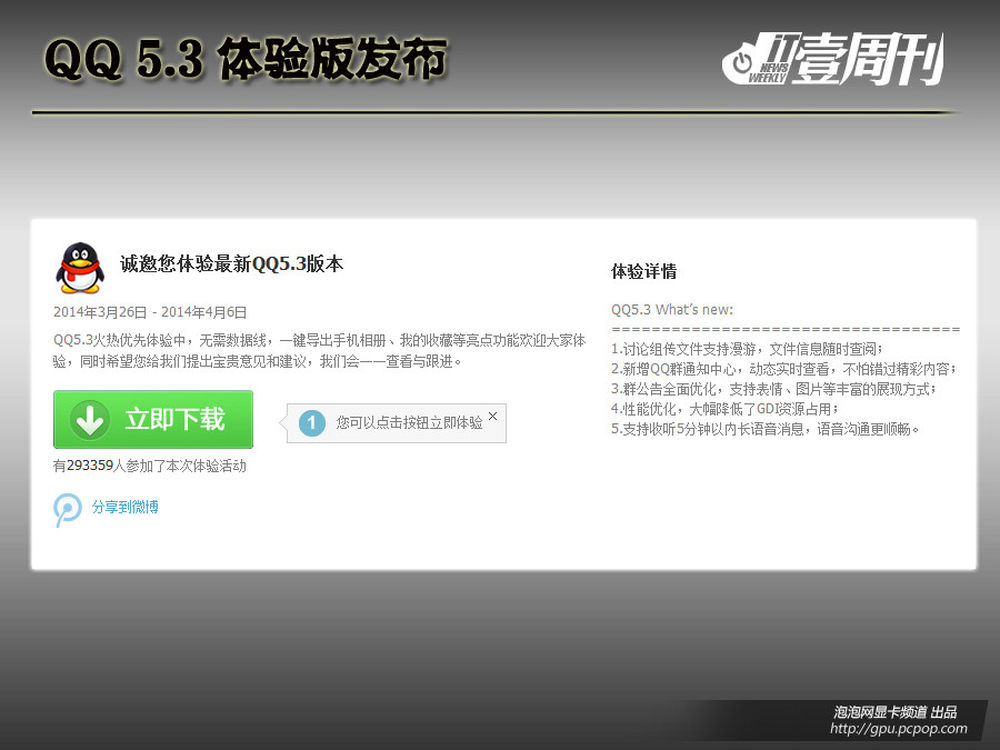Close the 您可以点击按钮立即体验 tooltip
Image resolution: width=1000 pixels, height=750 pixels.
tap(492, 416)
